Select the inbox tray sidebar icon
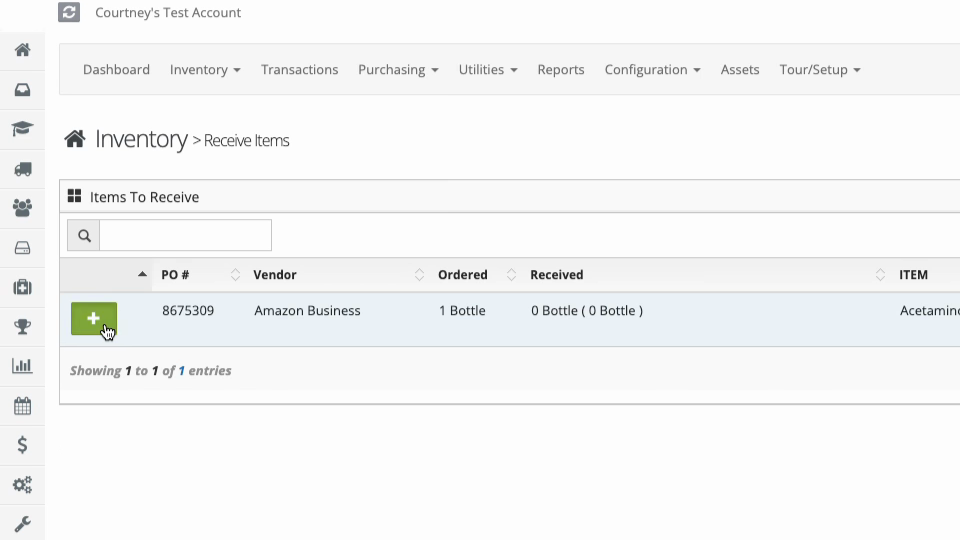 coord(23,90)
